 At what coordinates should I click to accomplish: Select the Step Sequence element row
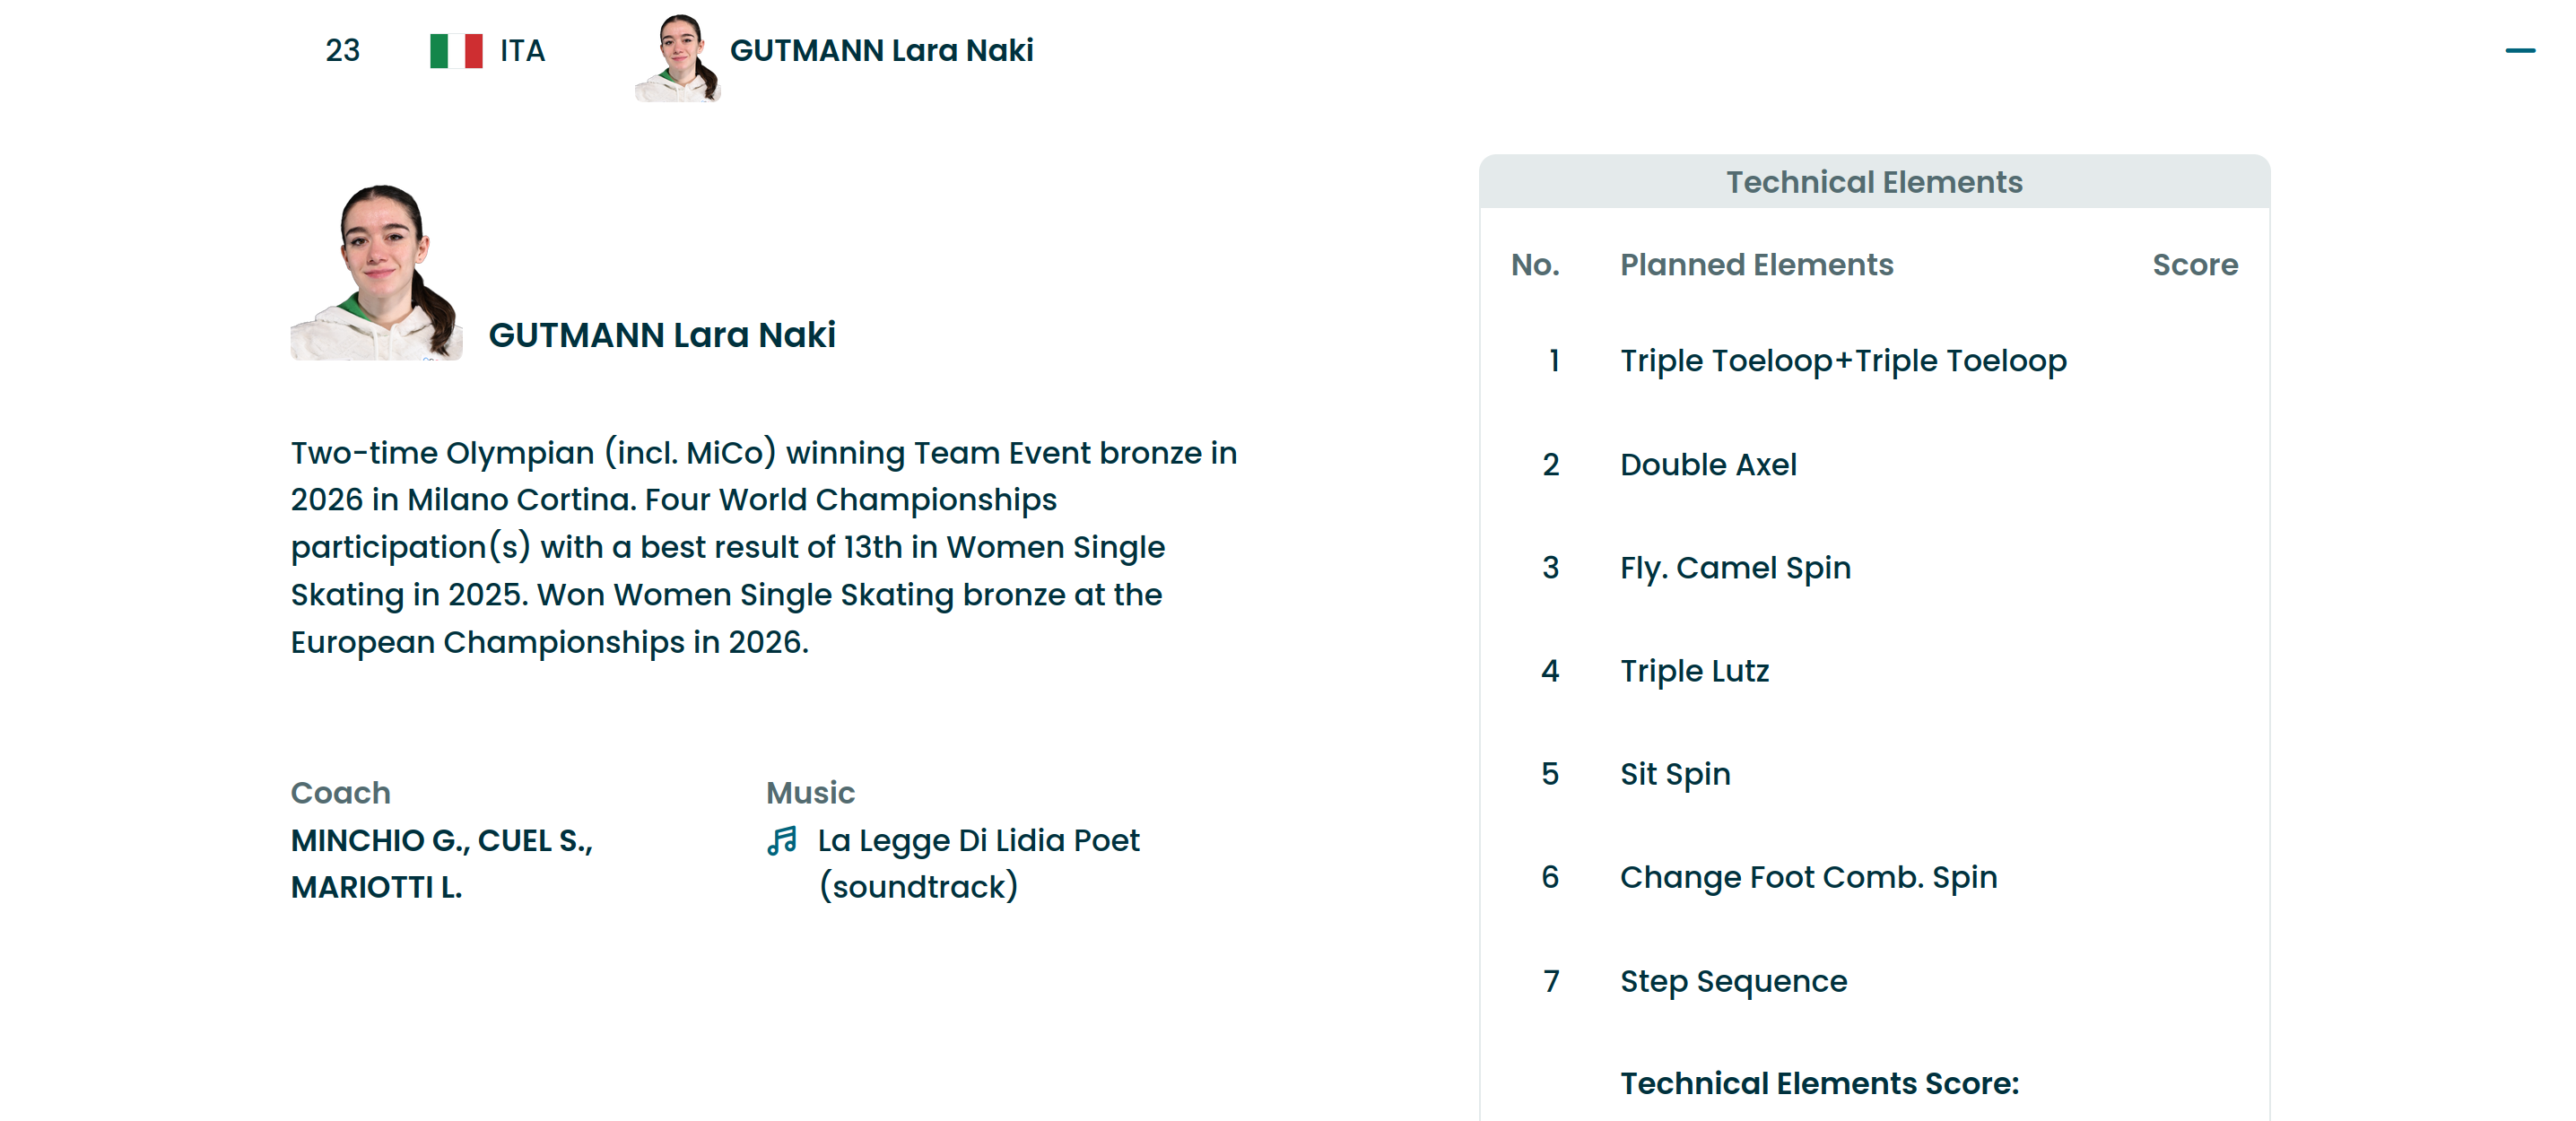pos(1733,981)
